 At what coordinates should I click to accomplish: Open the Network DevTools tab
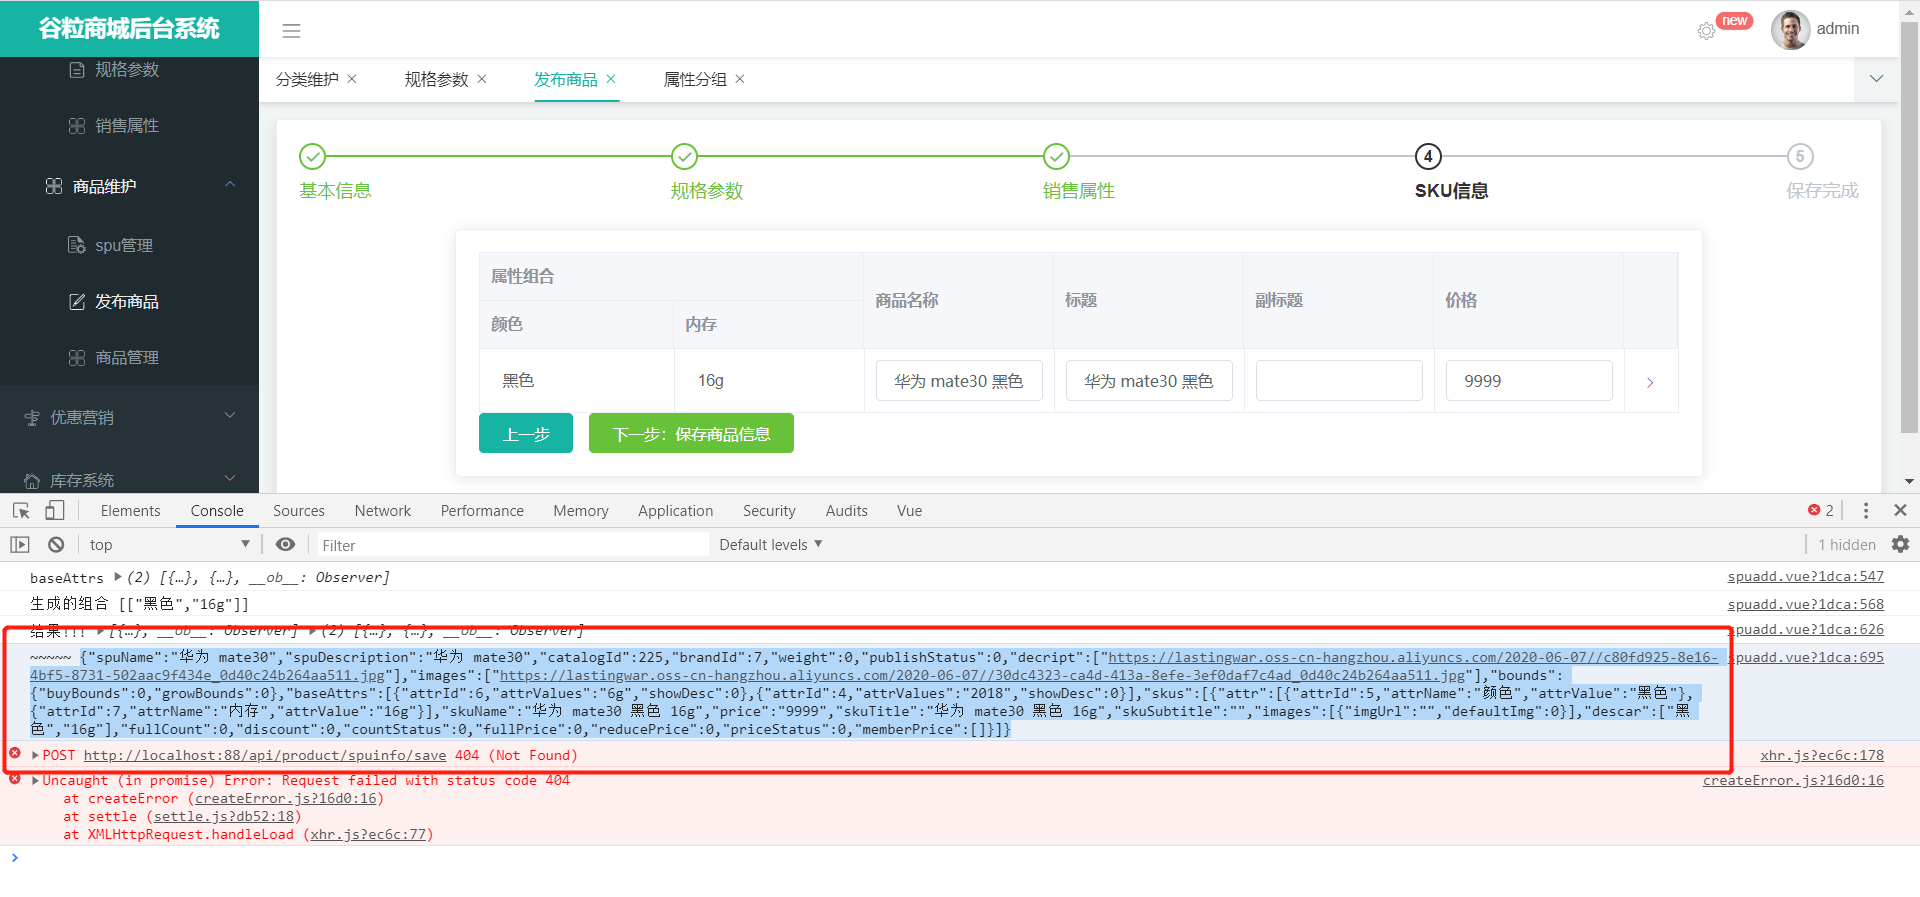coord(383,511)
